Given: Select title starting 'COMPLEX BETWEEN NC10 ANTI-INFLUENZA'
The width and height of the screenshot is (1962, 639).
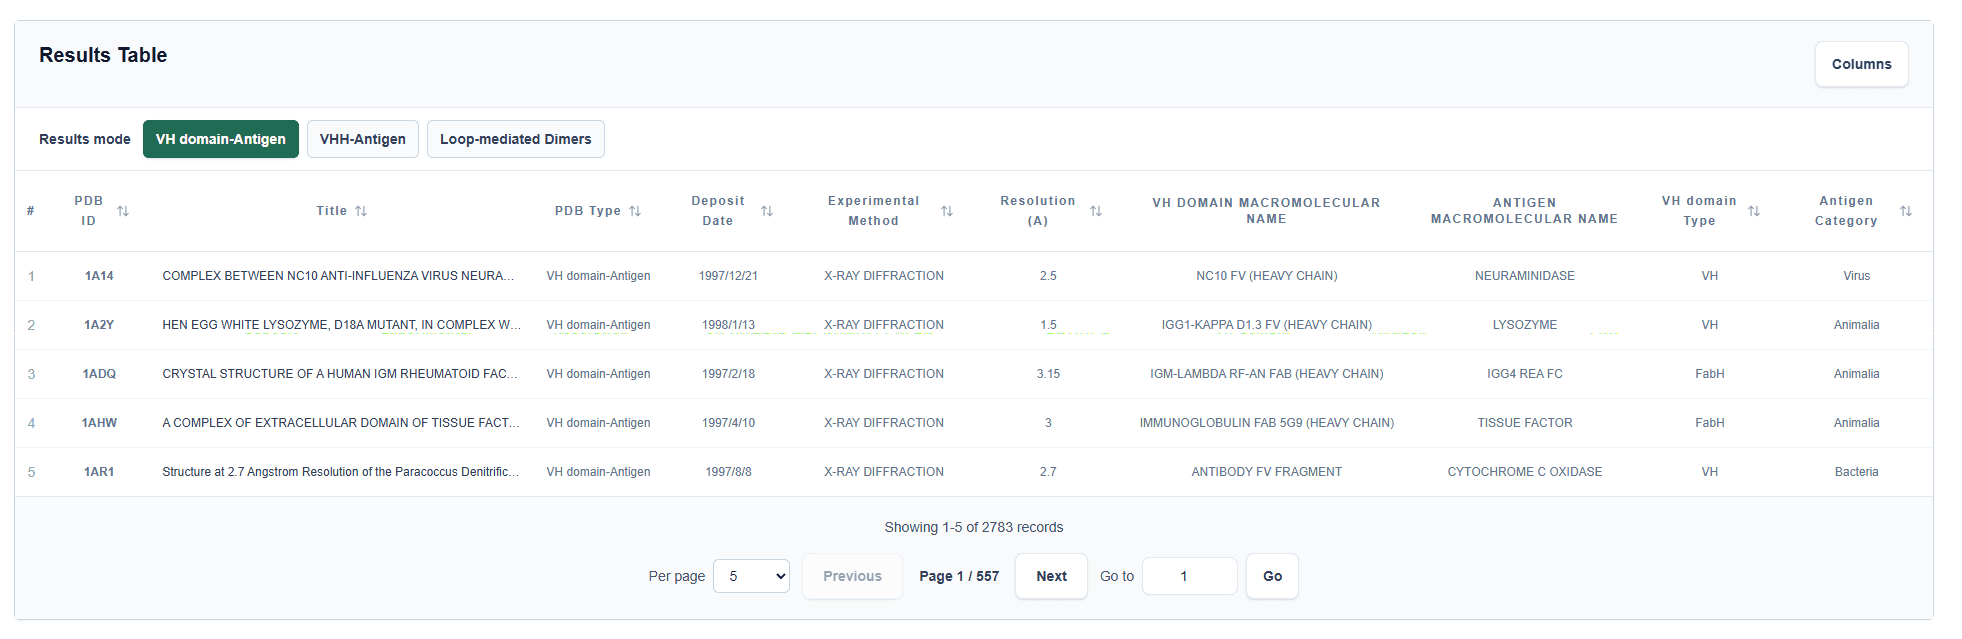Looking at the screenshot, I should pos(339,276).
